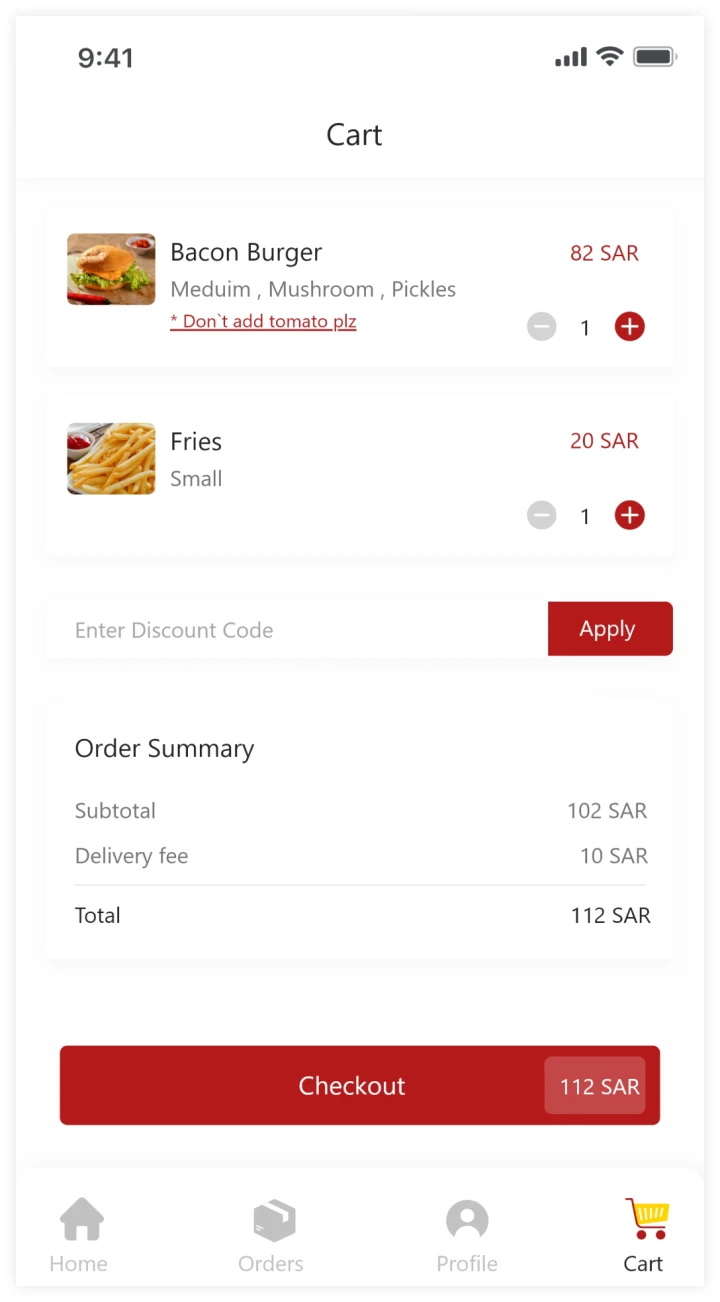
Task: Open the Home tab
Action: [80, 1236]
